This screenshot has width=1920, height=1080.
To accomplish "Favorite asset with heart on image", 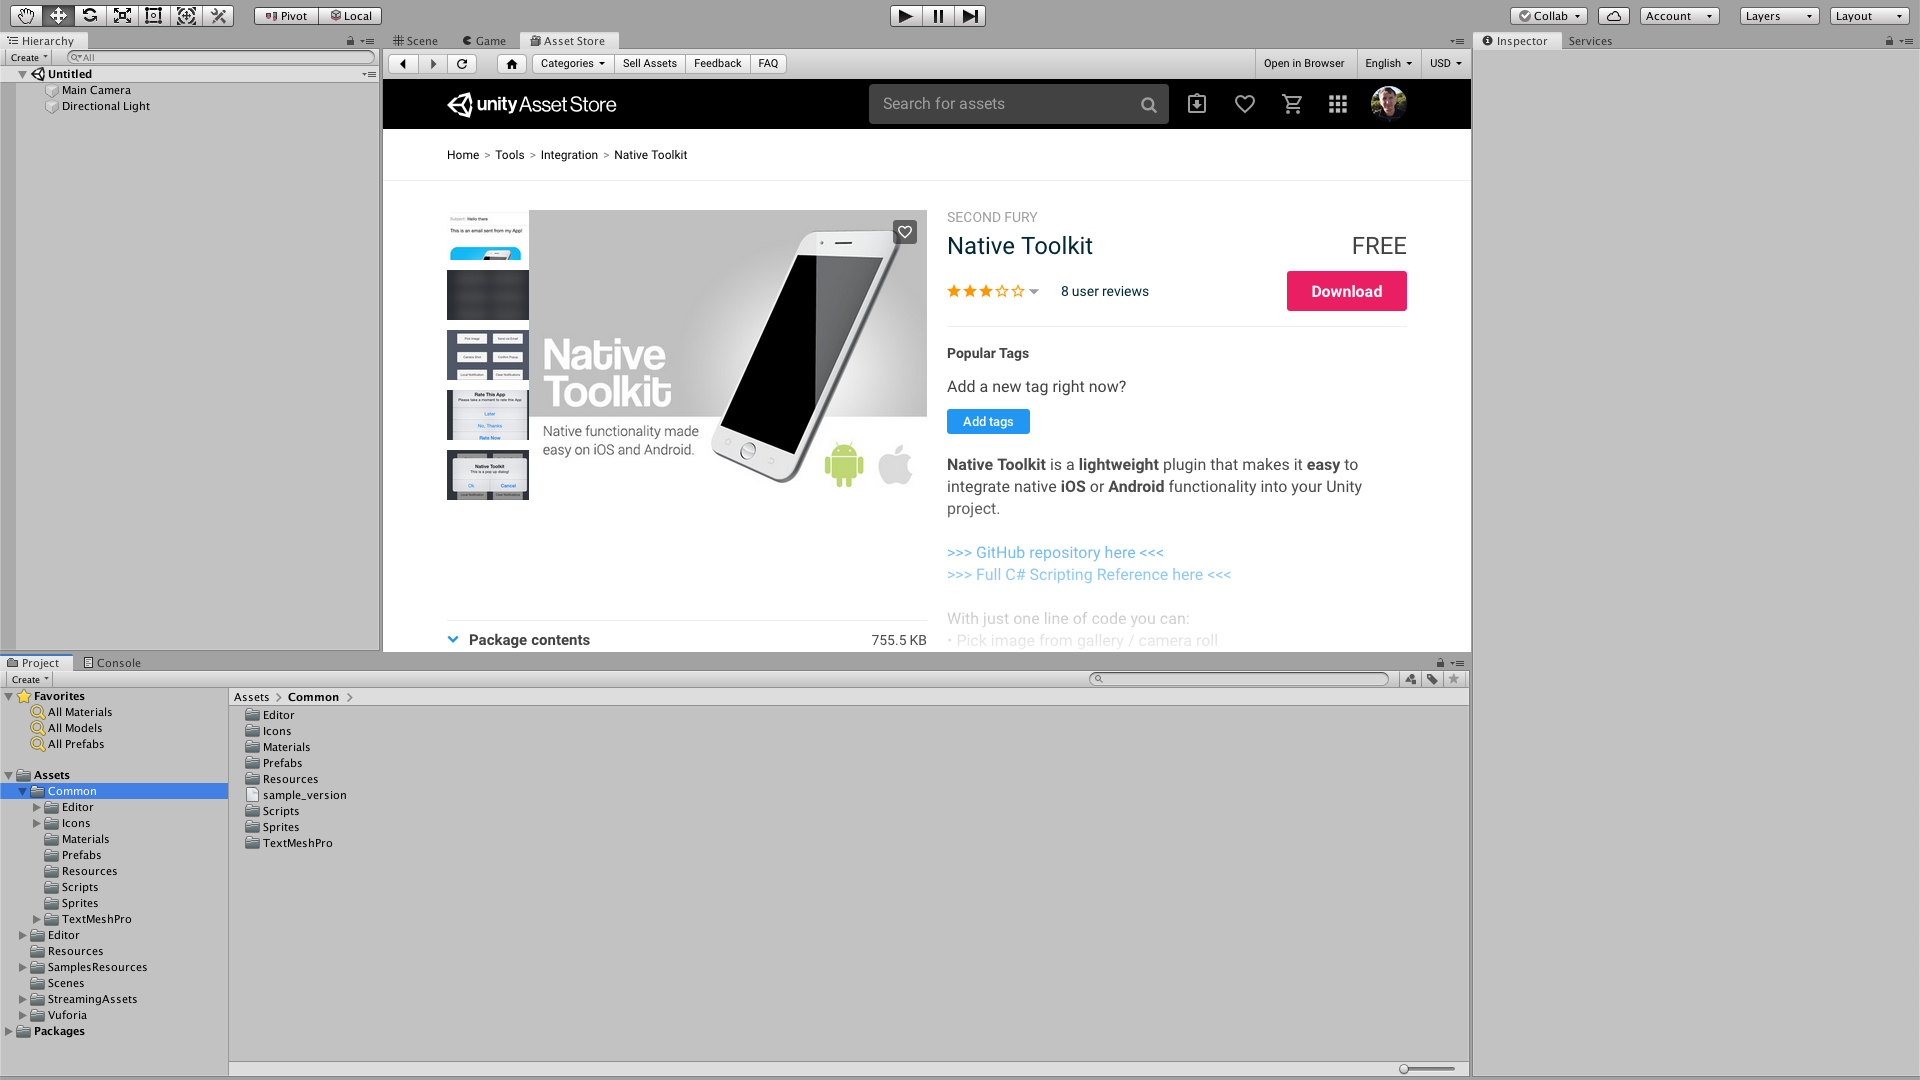I will 904,232.
